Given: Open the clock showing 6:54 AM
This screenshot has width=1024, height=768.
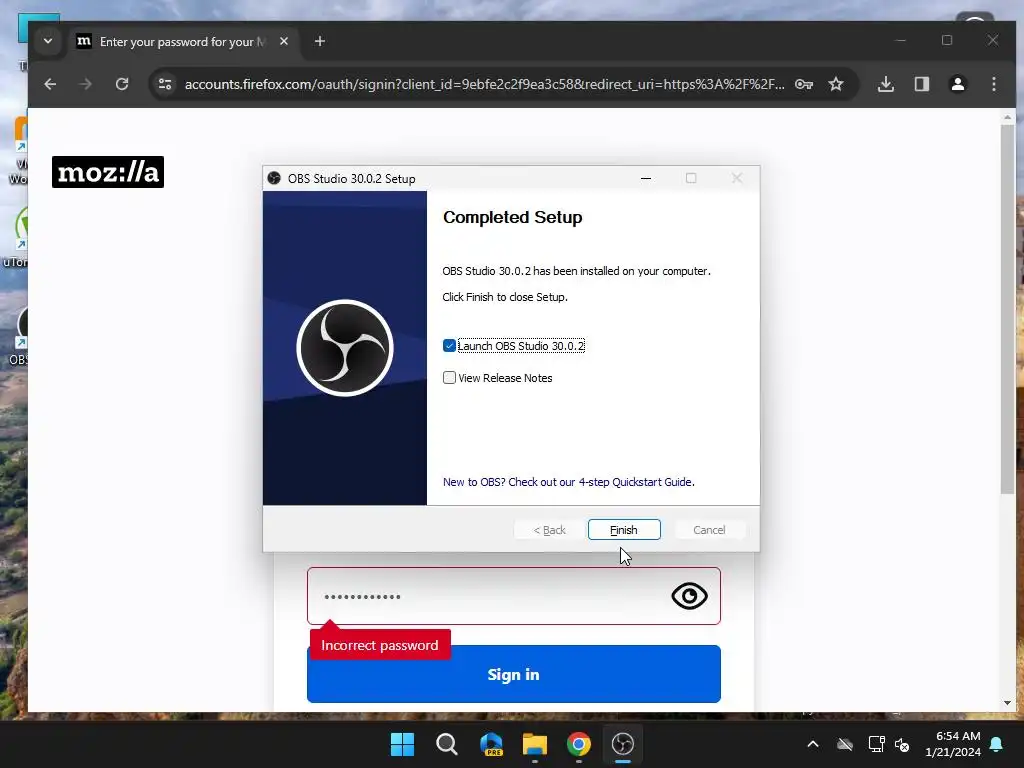Looking at the screenshot, I should pyautogui.click(x=953, y=744).
